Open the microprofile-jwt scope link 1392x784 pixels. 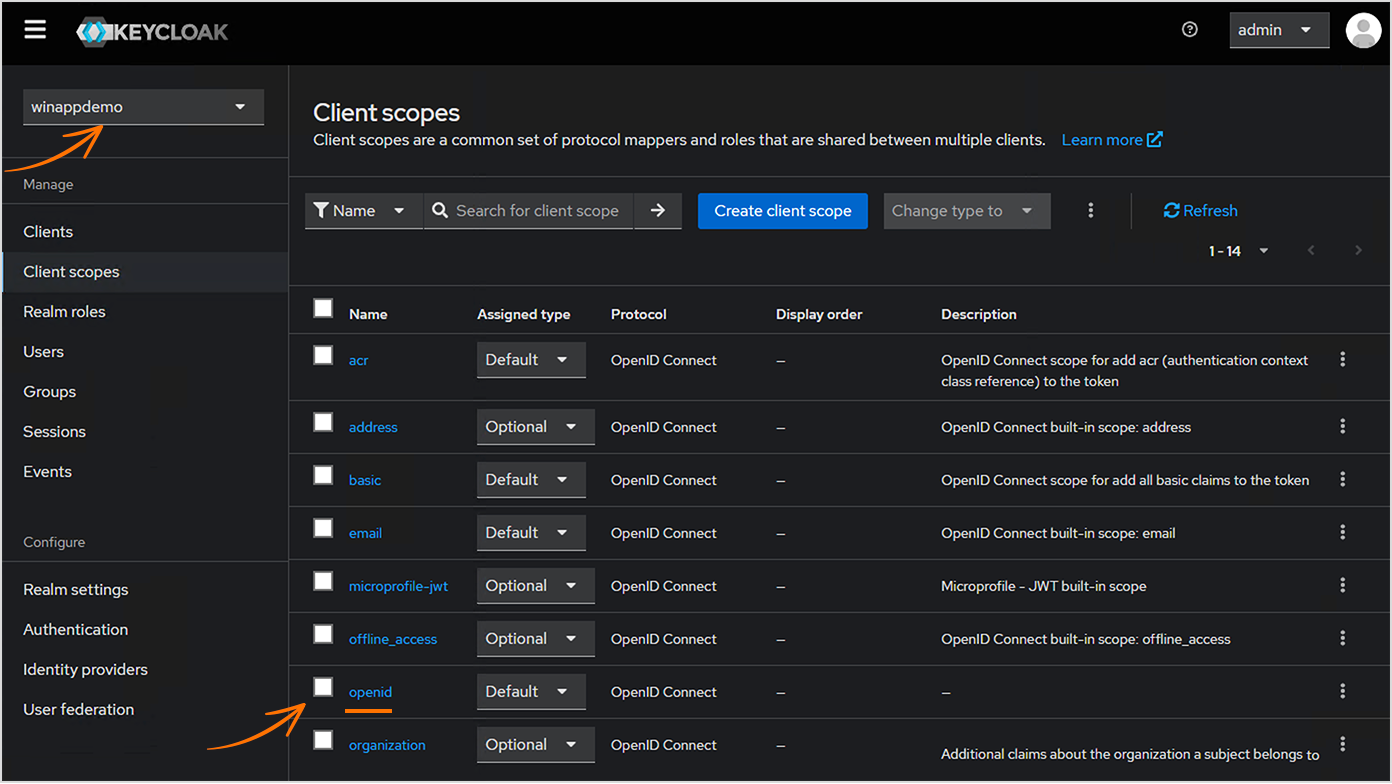point(398,586)
